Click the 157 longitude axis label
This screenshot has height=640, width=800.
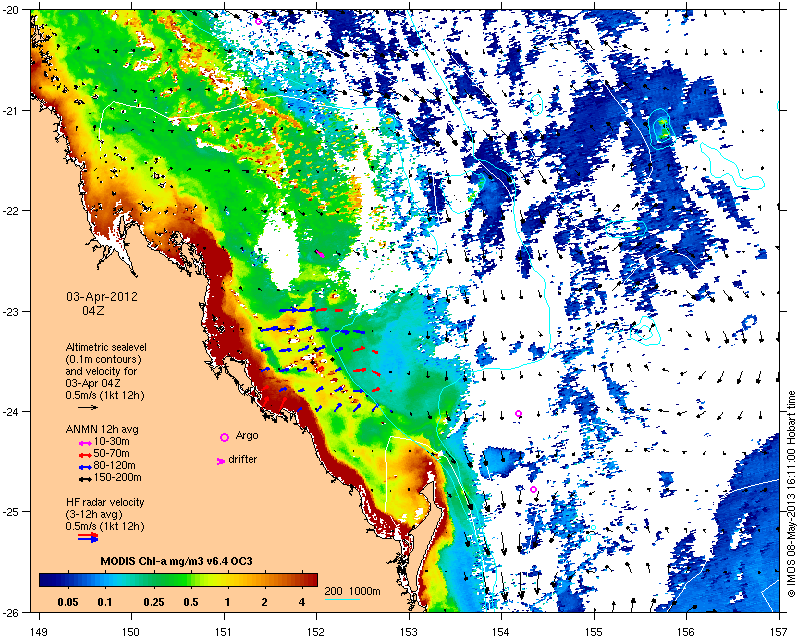click(780, 632)
